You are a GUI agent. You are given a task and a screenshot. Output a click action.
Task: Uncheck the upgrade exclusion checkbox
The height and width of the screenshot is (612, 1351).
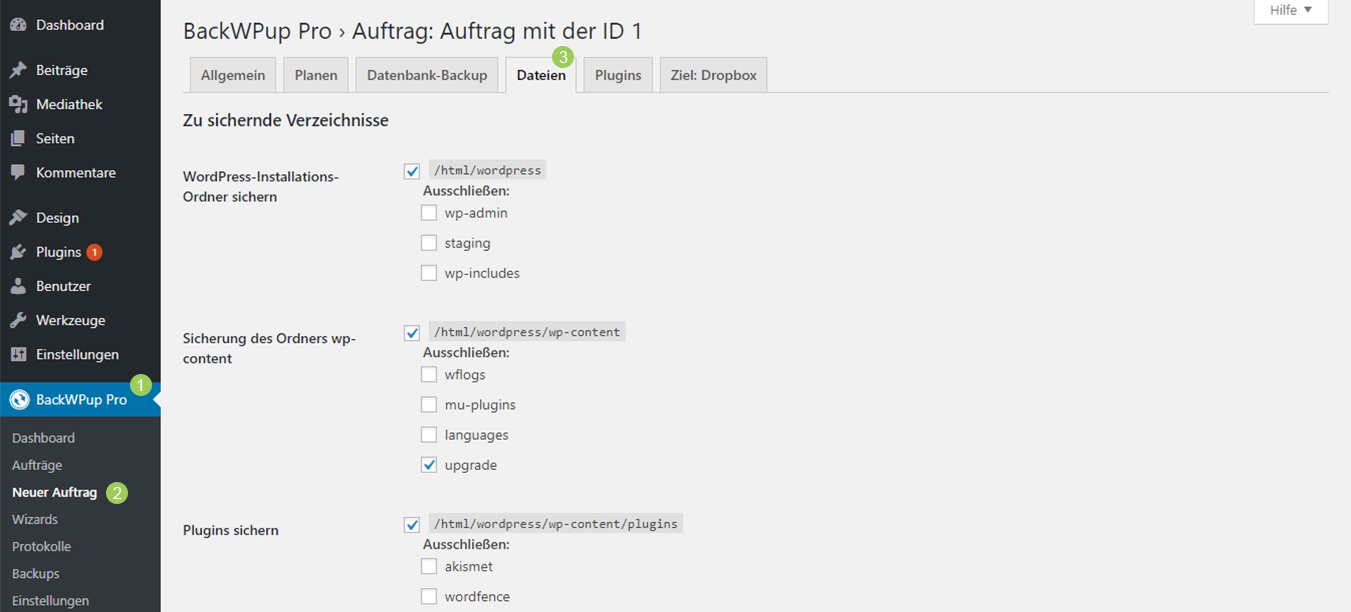[x=429, y=464]
